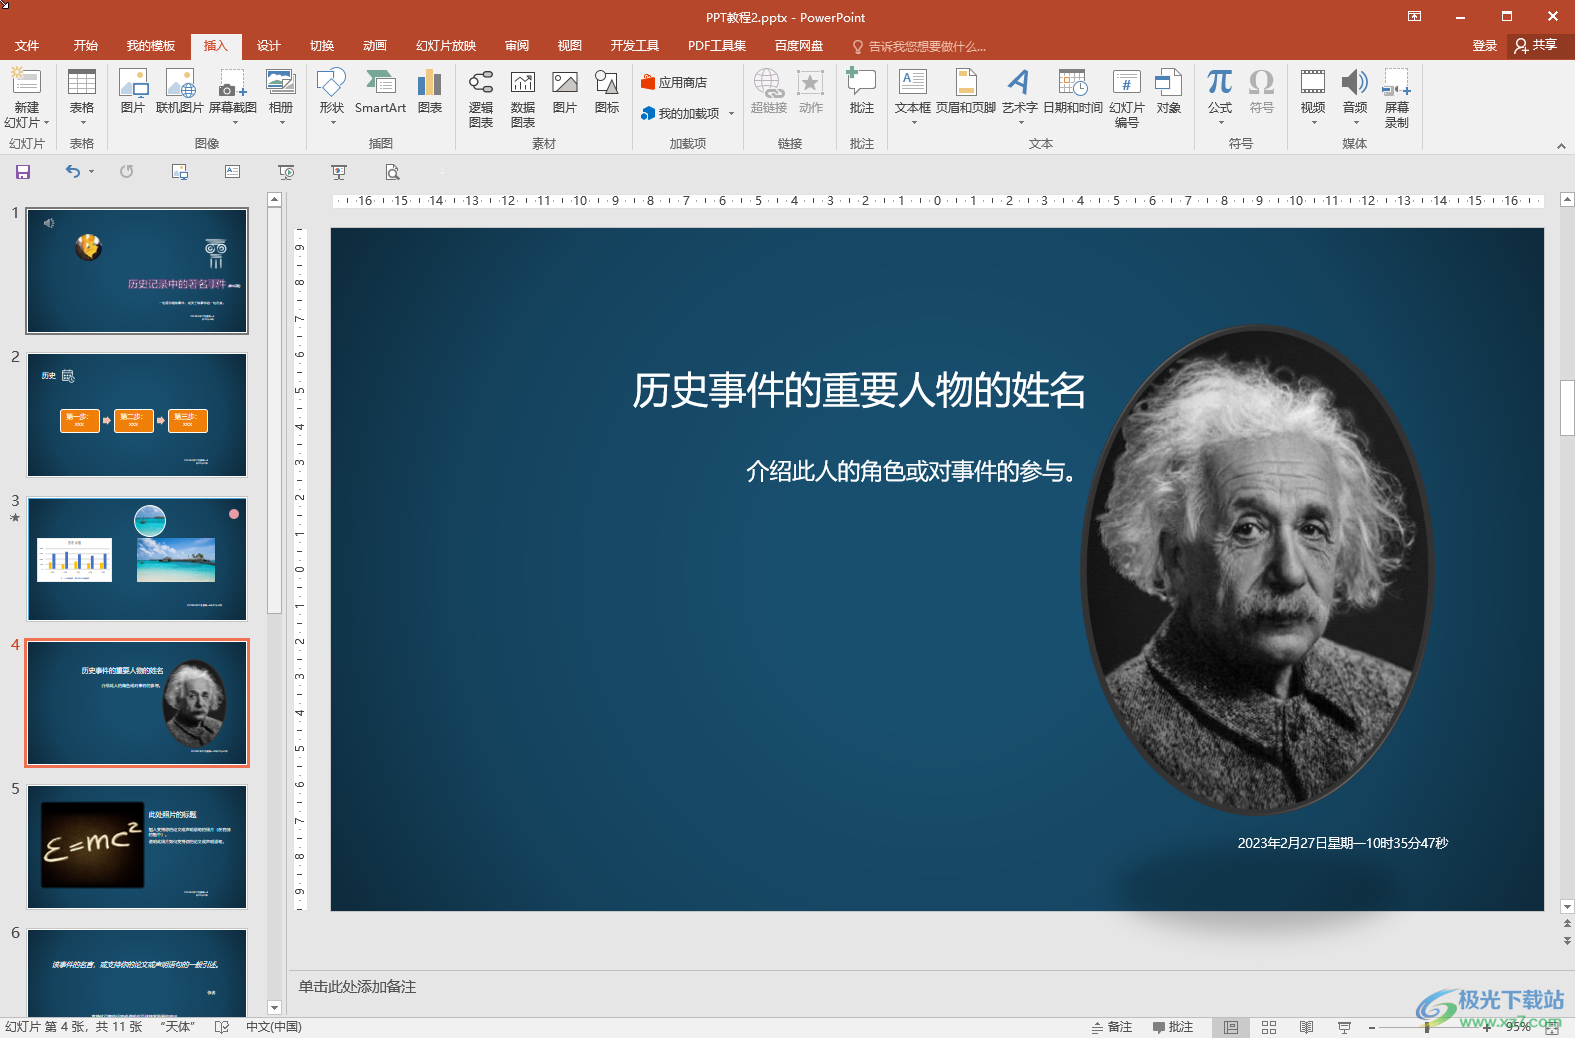This screenshot has height=1038, width=1575.
Task: Click the date text on slide
Action: (1343, 843)
